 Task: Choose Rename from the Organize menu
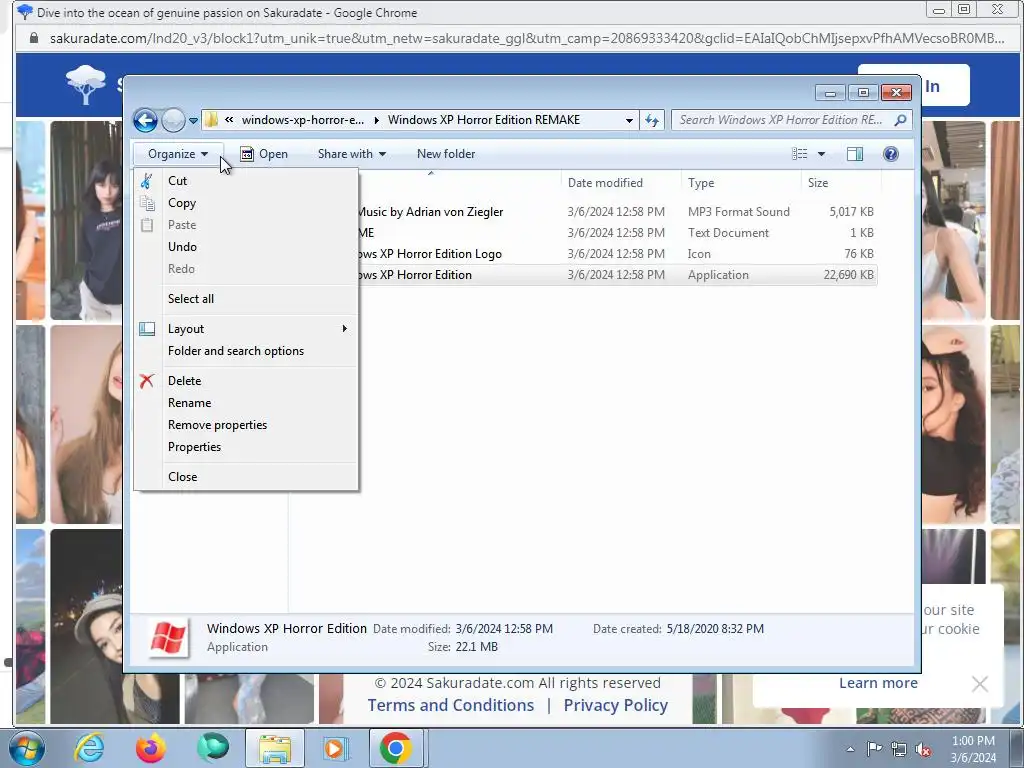(246, 403)
